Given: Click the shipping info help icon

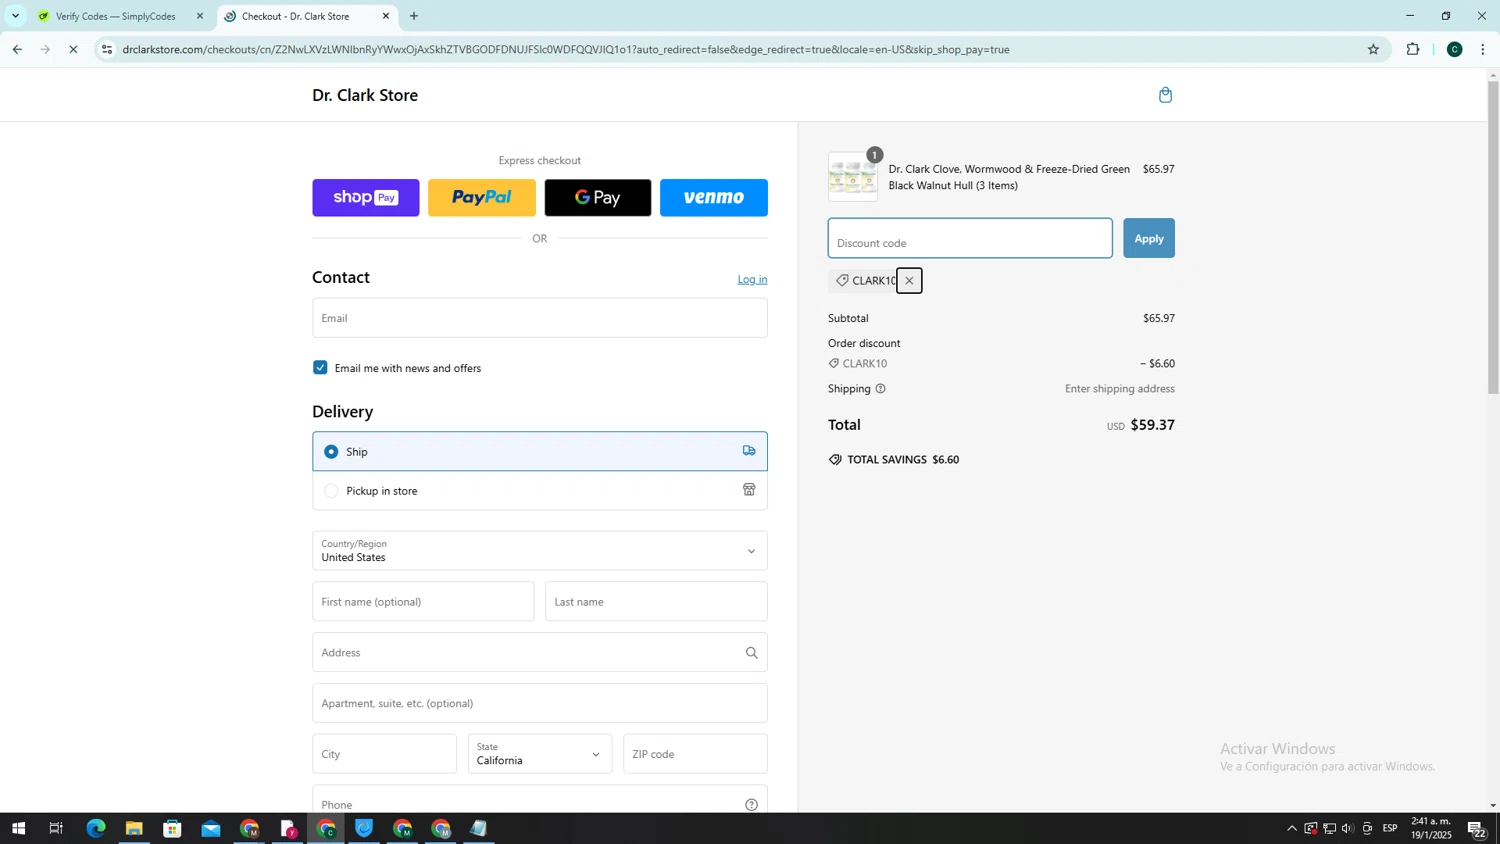Looking at the screenshot, I should [x=880, y=389].
